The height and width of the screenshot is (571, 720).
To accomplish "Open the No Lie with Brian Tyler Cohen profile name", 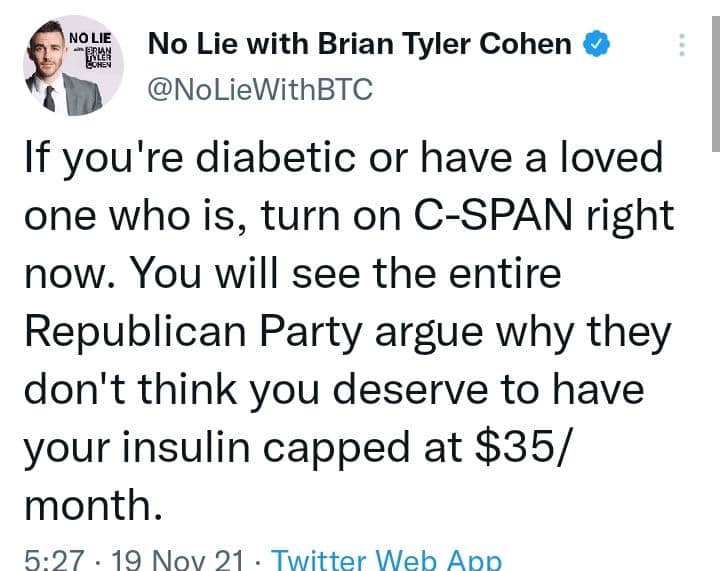I will (360, 44).
